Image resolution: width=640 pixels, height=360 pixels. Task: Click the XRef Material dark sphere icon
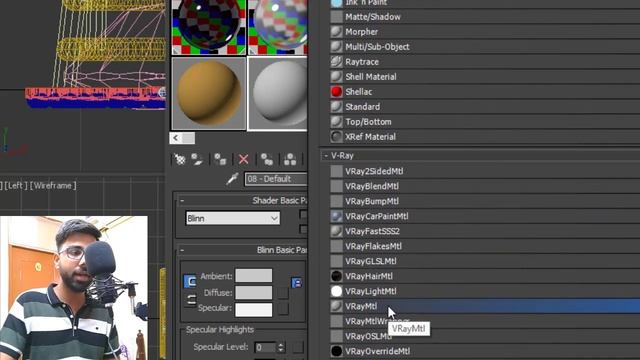(336, 137)
